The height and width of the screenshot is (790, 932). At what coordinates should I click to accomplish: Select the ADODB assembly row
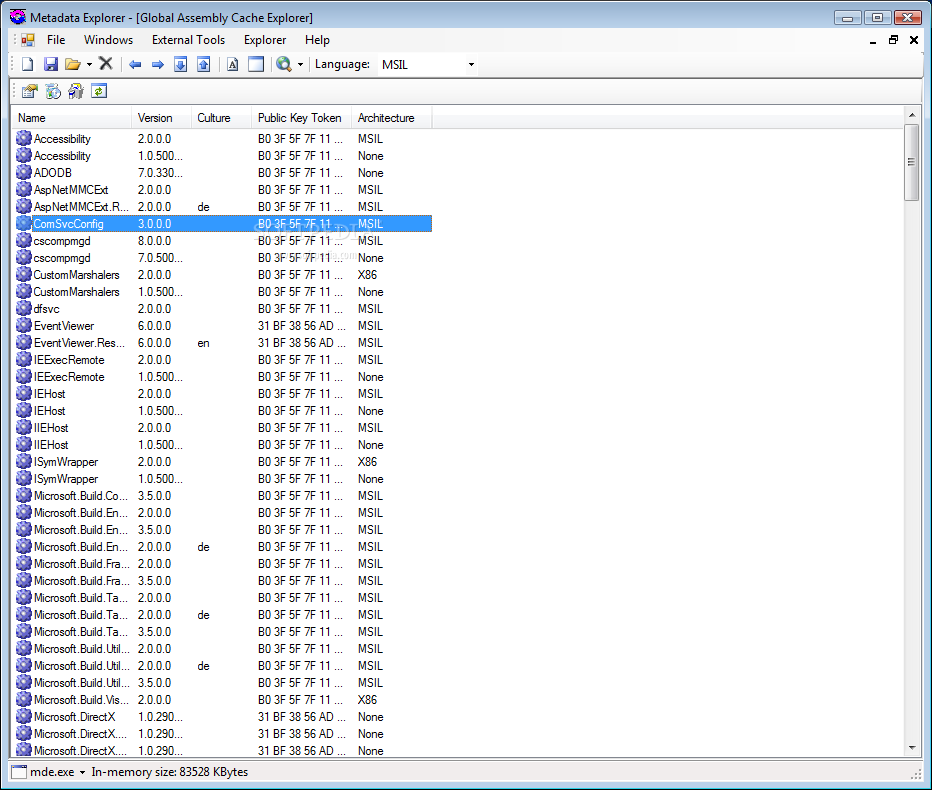[222, 172]
